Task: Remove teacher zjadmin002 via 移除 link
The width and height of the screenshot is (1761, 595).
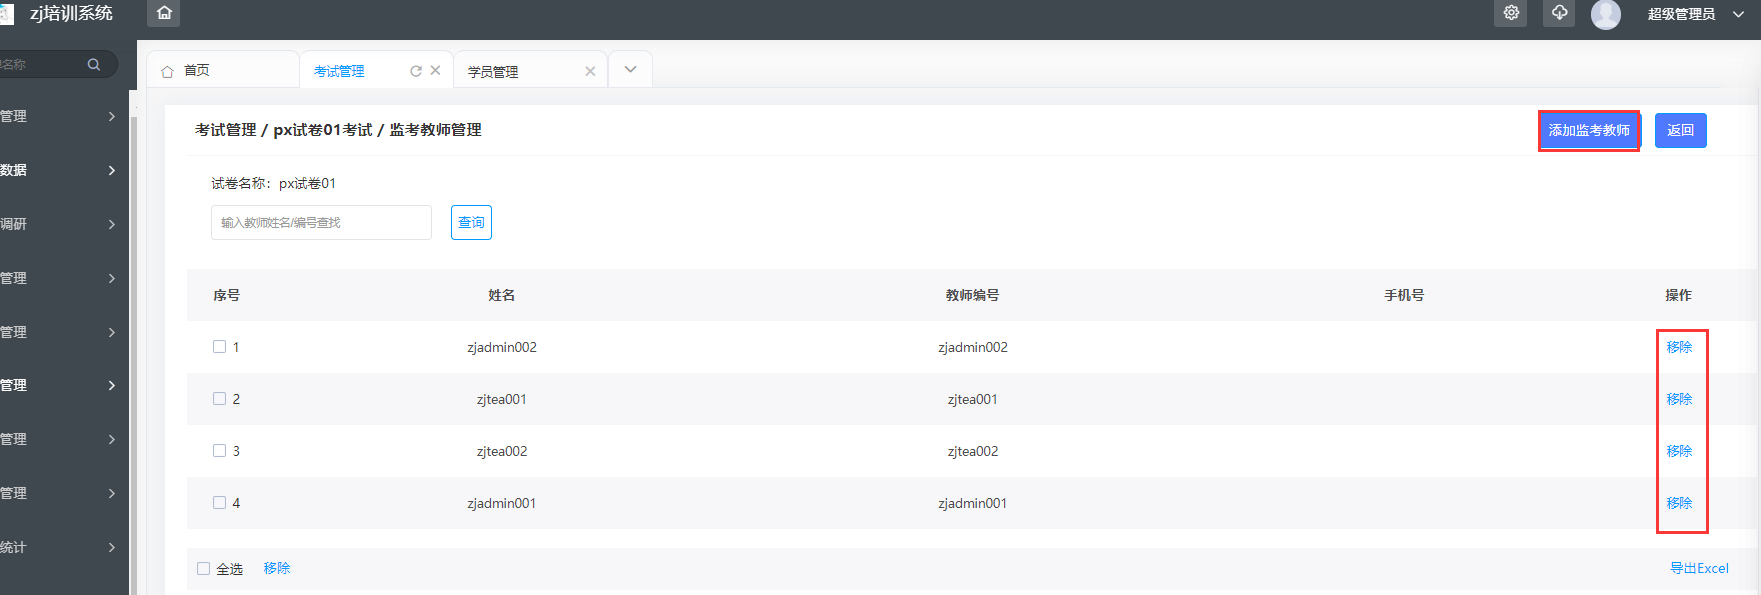Action: pos(1679,347)
